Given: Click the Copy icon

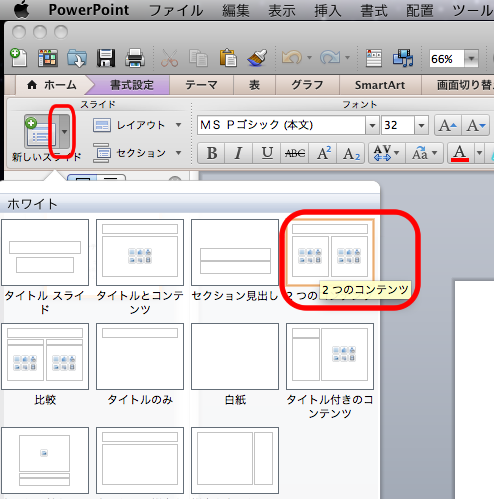Looking at the screenshot, I should (199, 58).
